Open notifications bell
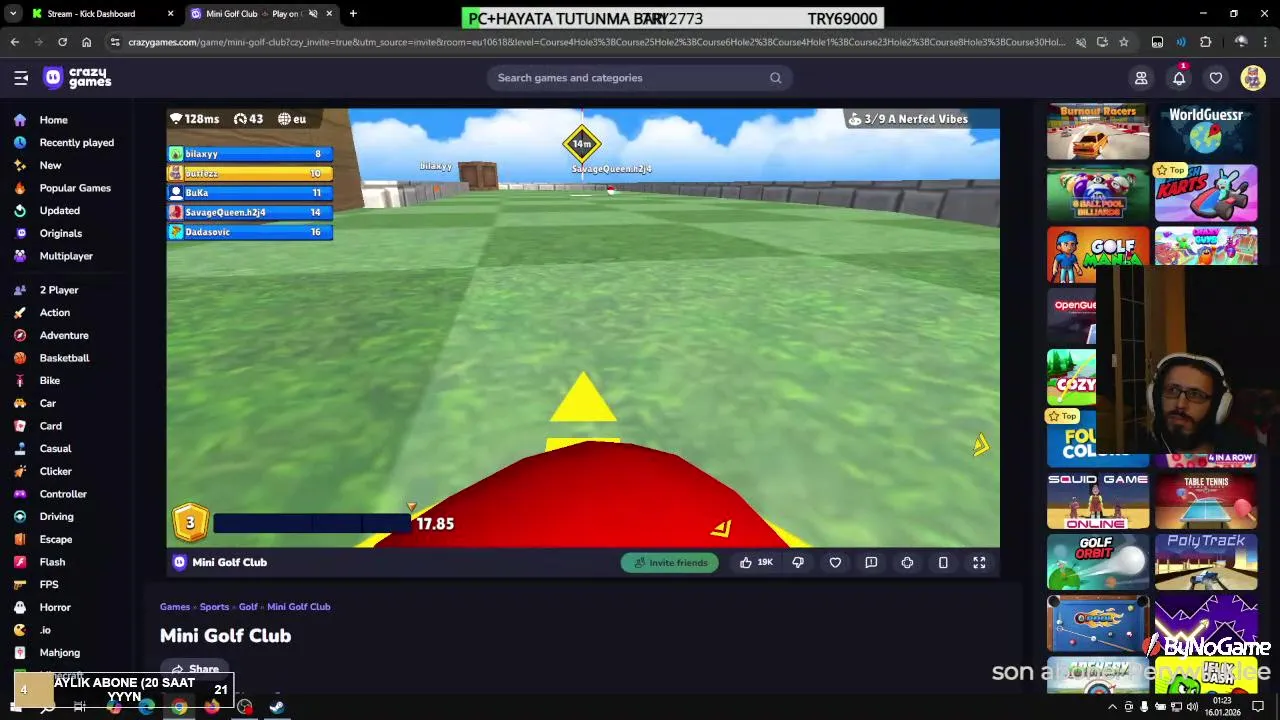 (x=1179, y=78)
